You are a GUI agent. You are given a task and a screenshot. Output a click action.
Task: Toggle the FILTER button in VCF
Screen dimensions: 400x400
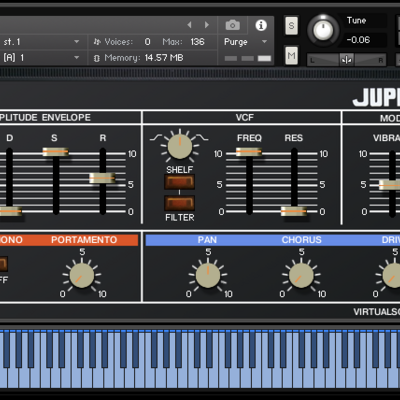pyautogui.click(x=179, y=203)
